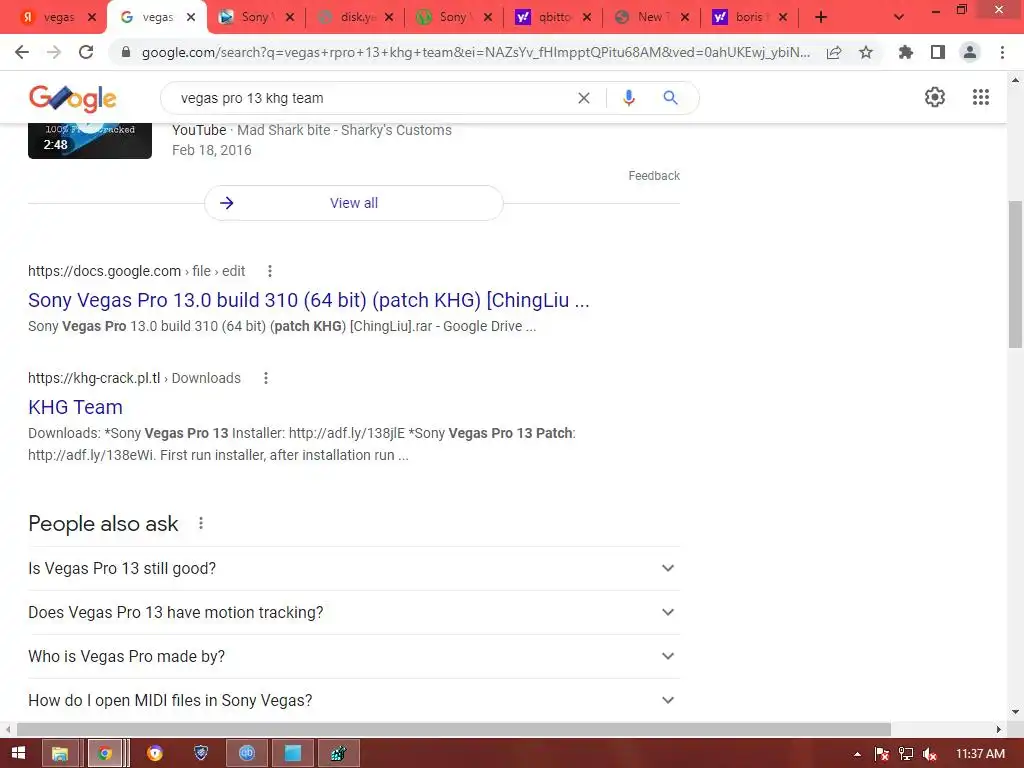Switch to the second 'Sony' tab
This screenshot has width=1024, height=768.
click(x=452, y=17)
